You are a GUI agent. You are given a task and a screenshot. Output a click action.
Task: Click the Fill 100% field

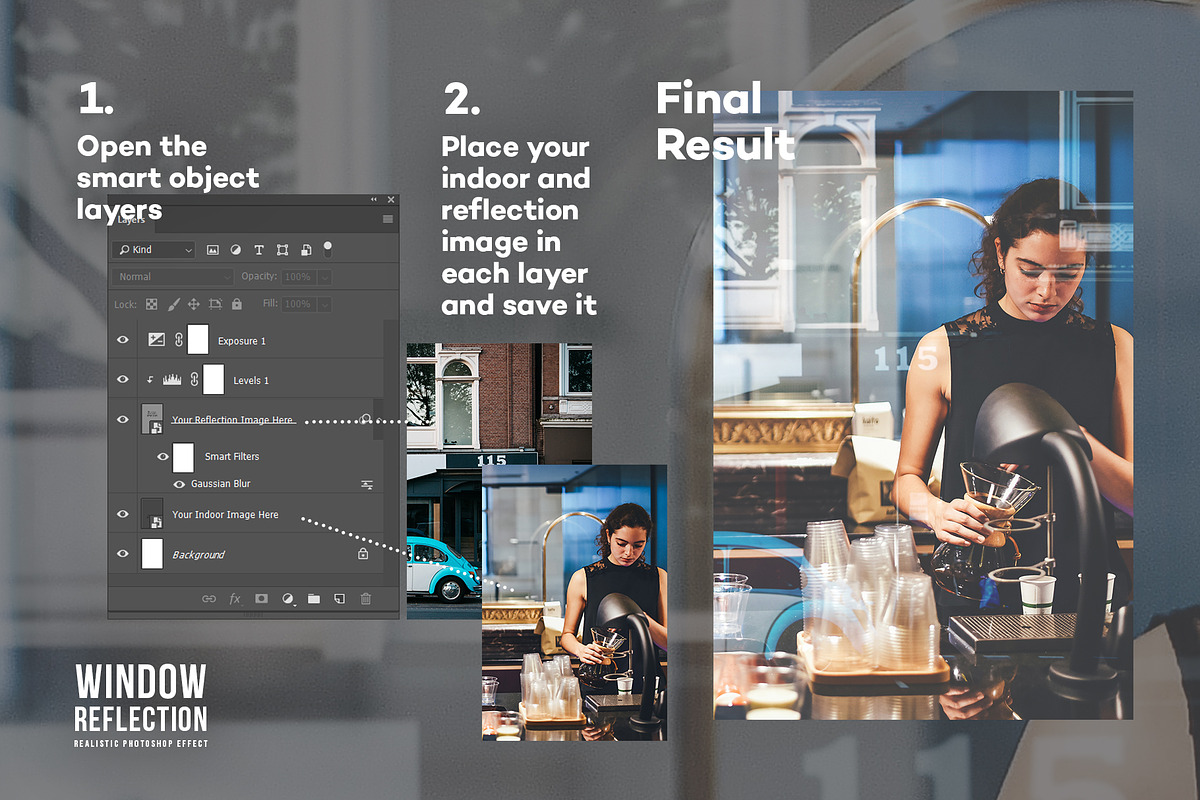[299, 303]
